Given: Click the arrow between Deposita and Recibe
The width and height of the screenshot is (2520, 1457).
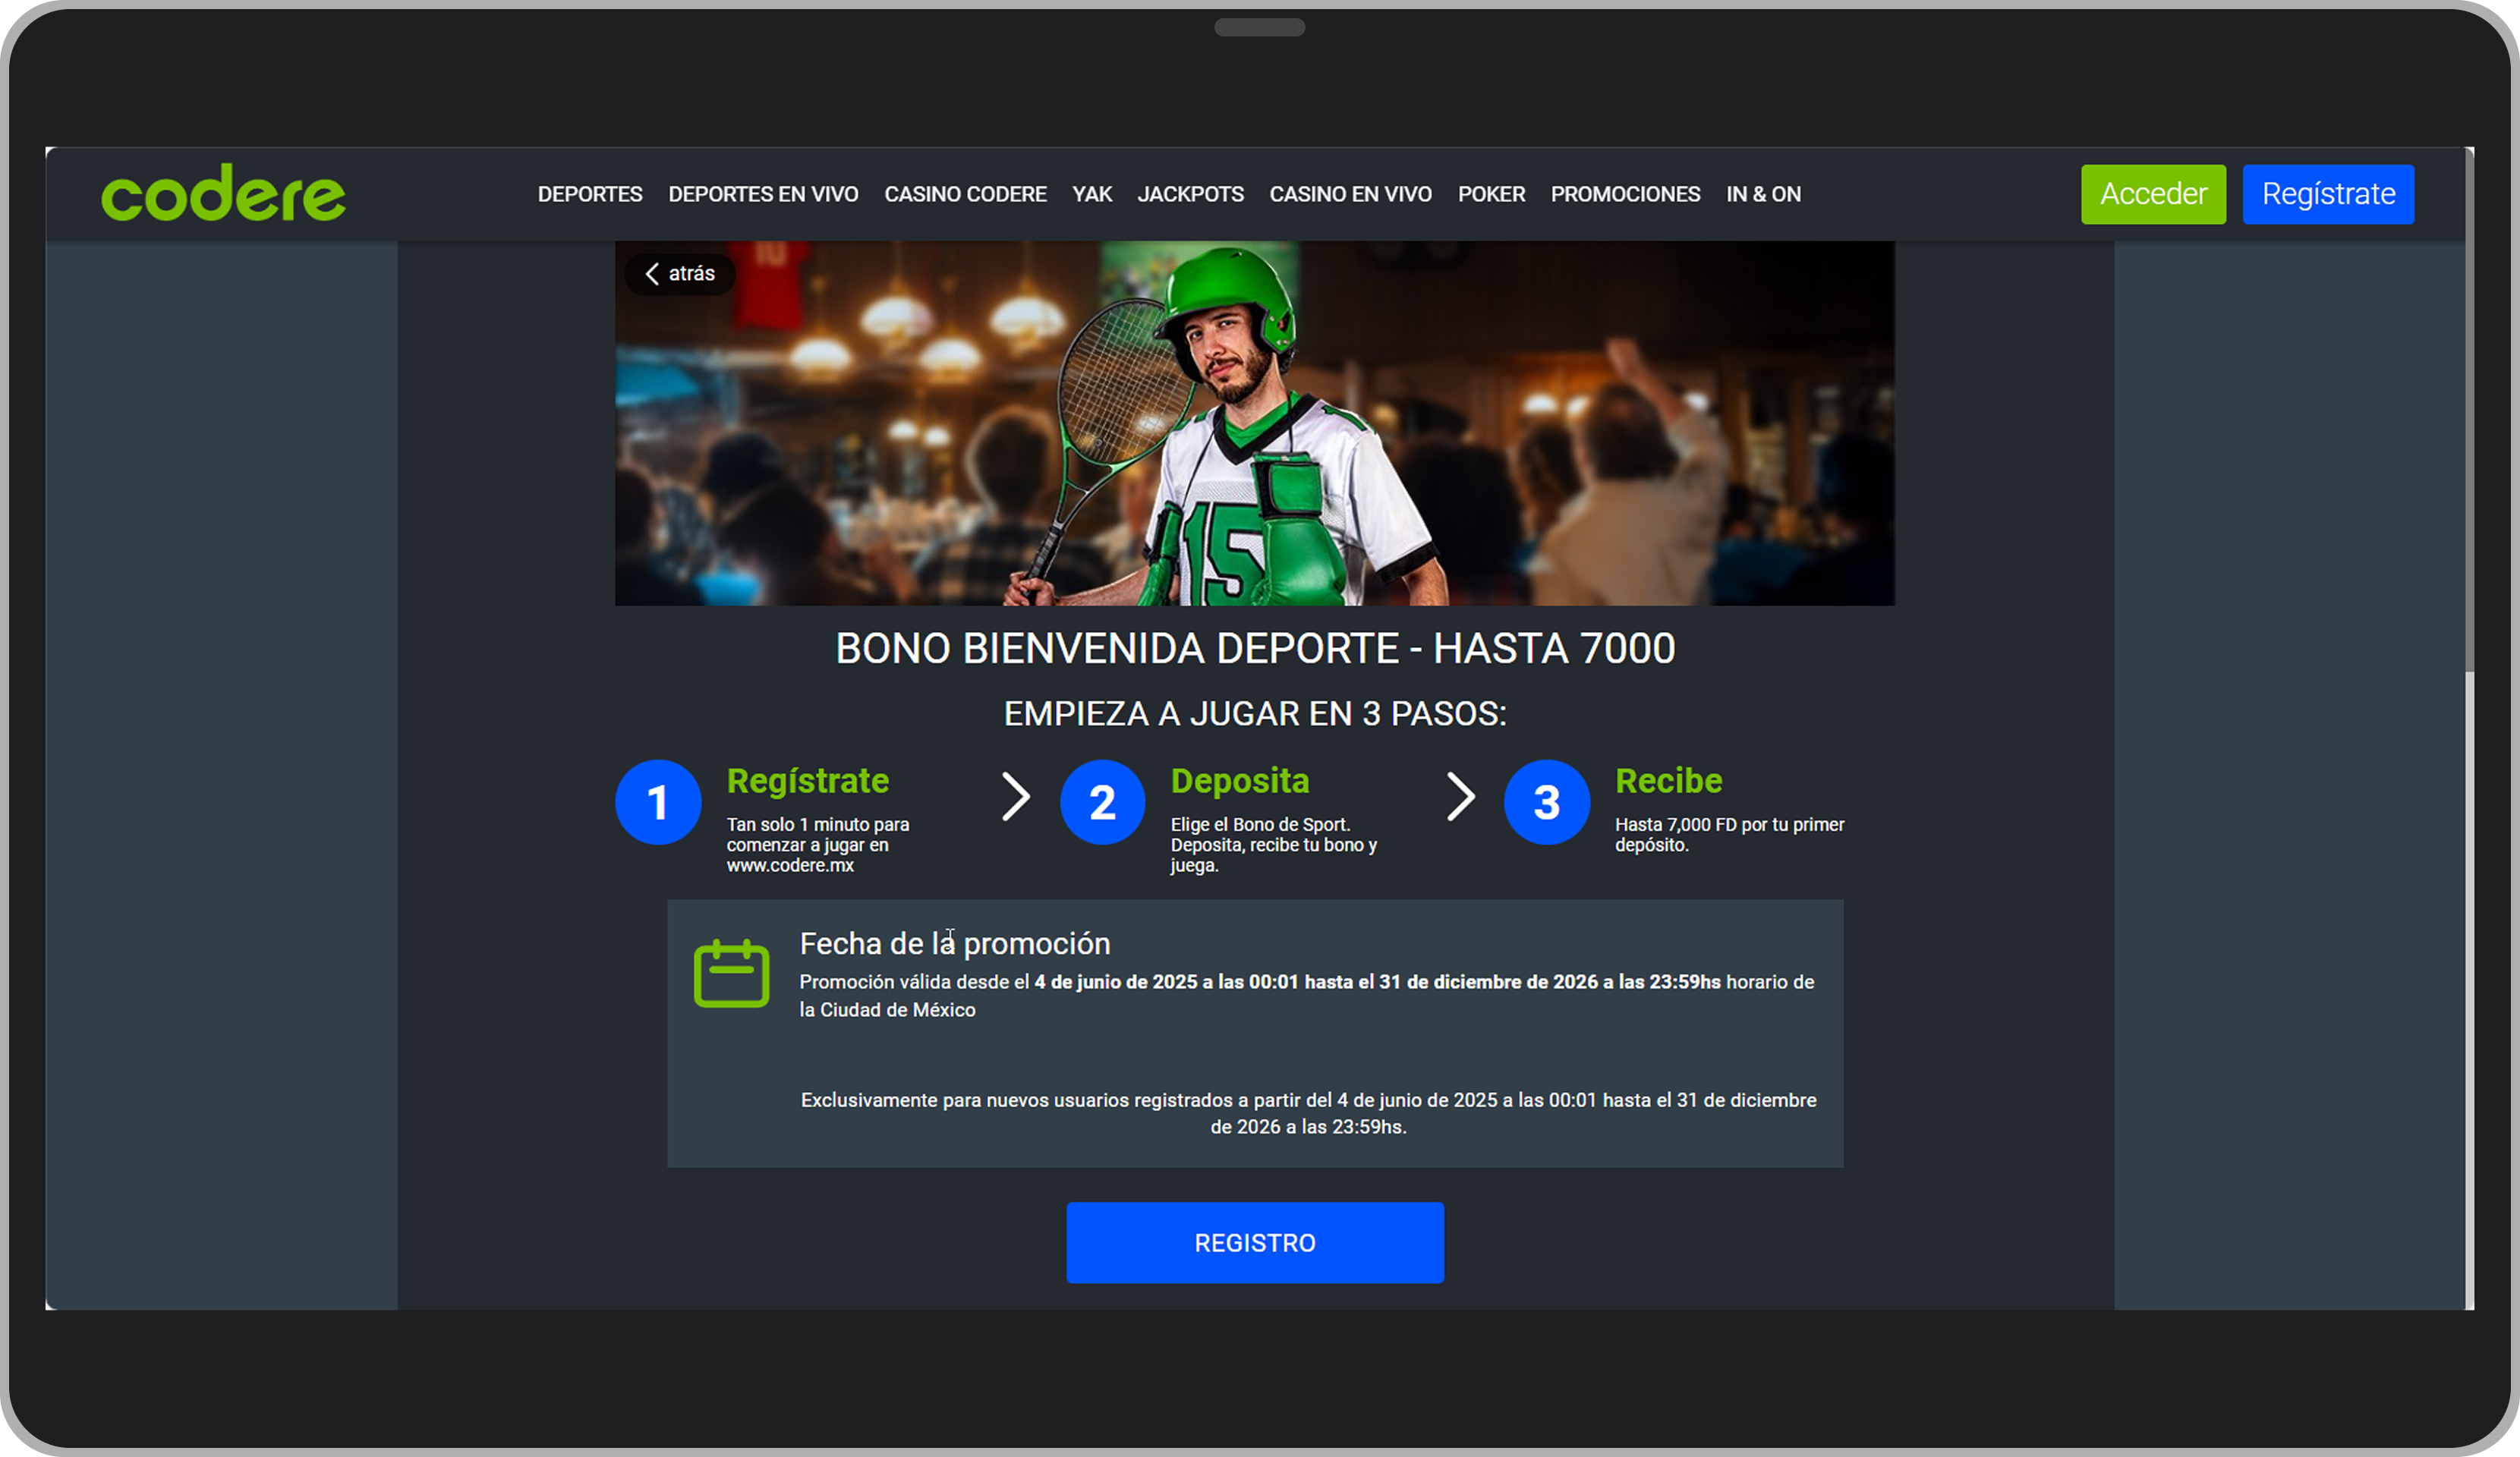Looking at the screenshot, I should [1460, 796].
